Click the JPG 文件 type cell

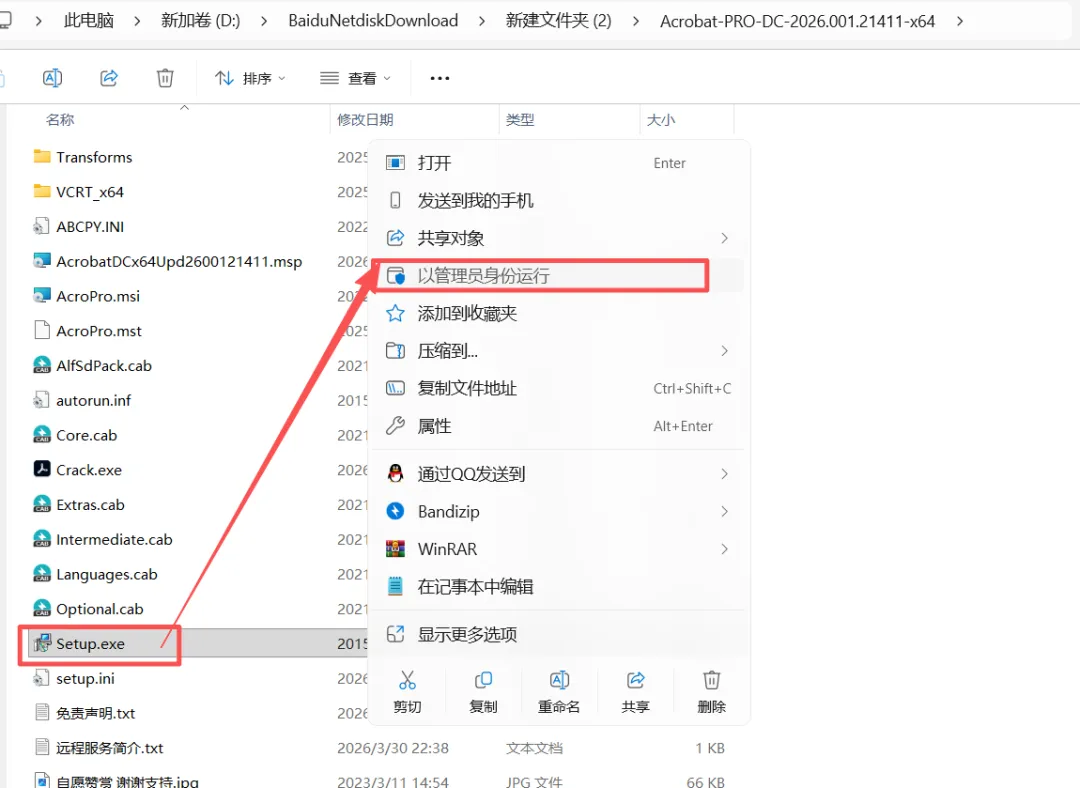click(534, 782)
